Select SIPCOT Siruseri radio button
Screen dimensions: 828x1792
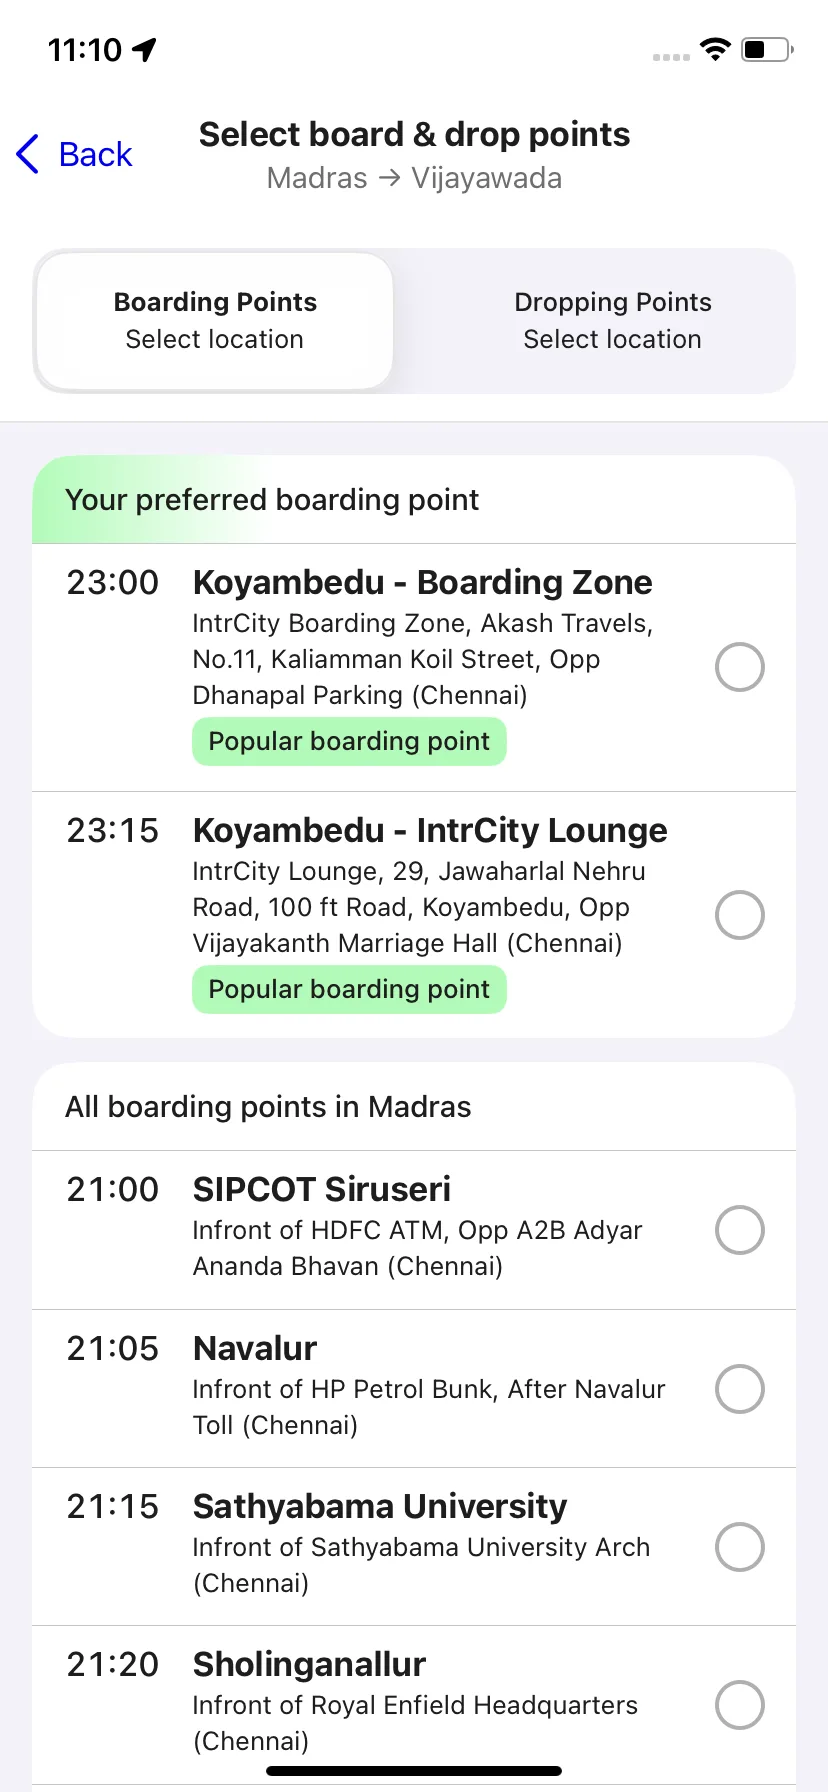tap(740, 1230)
